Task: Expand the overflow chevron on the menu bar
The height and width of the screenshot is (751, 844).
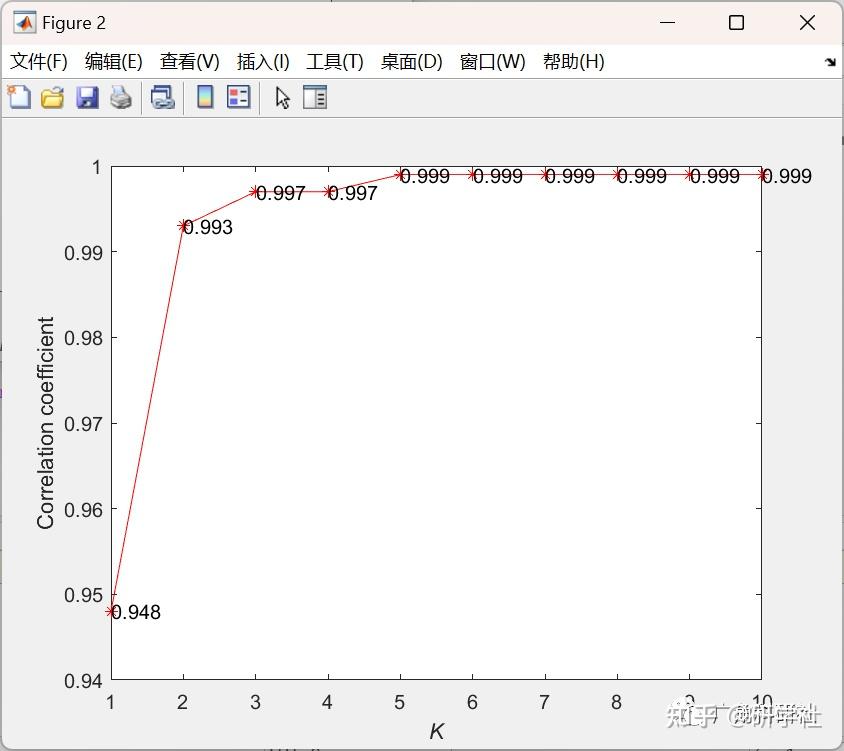Action: 831,61
